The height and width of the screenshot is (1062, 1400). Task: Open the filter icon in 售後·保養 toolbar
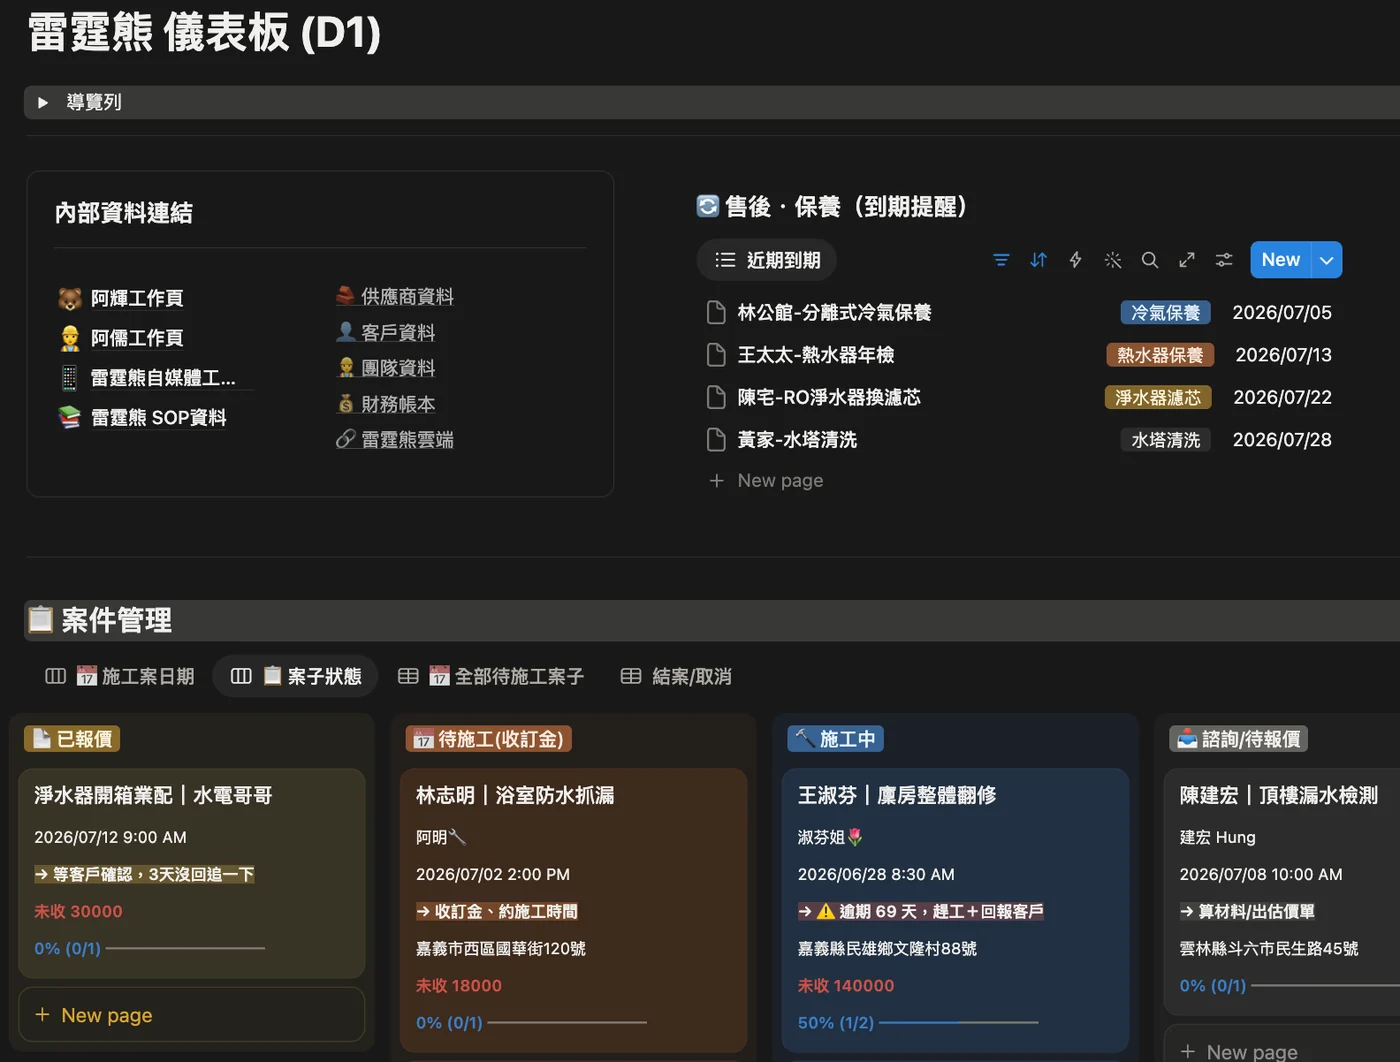click(1001, 260)
